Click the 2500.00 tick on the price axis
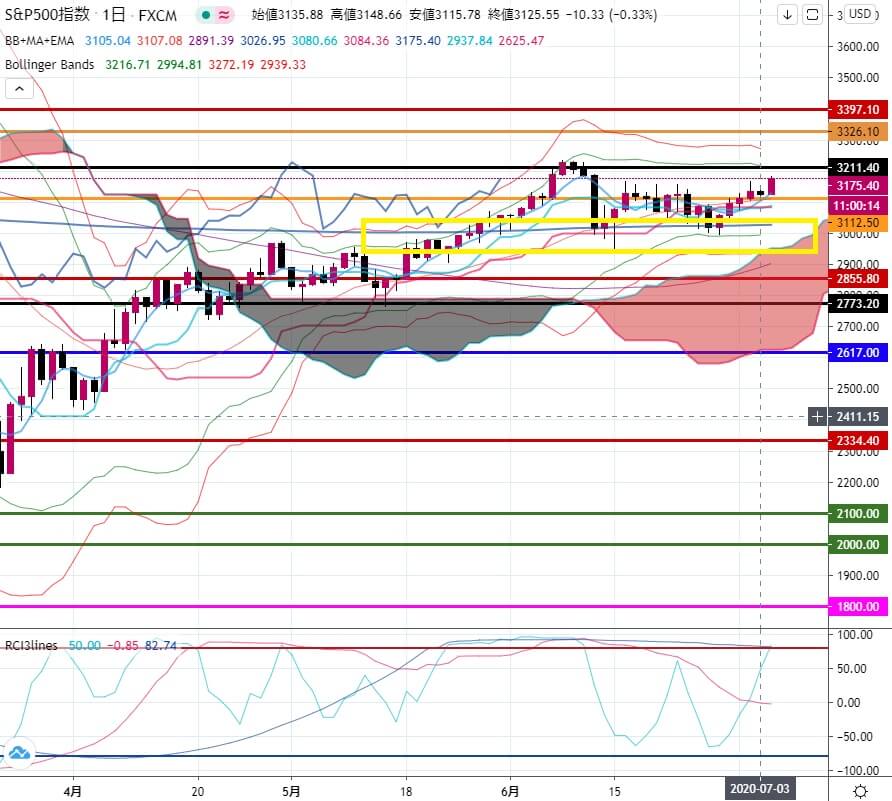This screenshot has width=892, height=801. (858, 389)
